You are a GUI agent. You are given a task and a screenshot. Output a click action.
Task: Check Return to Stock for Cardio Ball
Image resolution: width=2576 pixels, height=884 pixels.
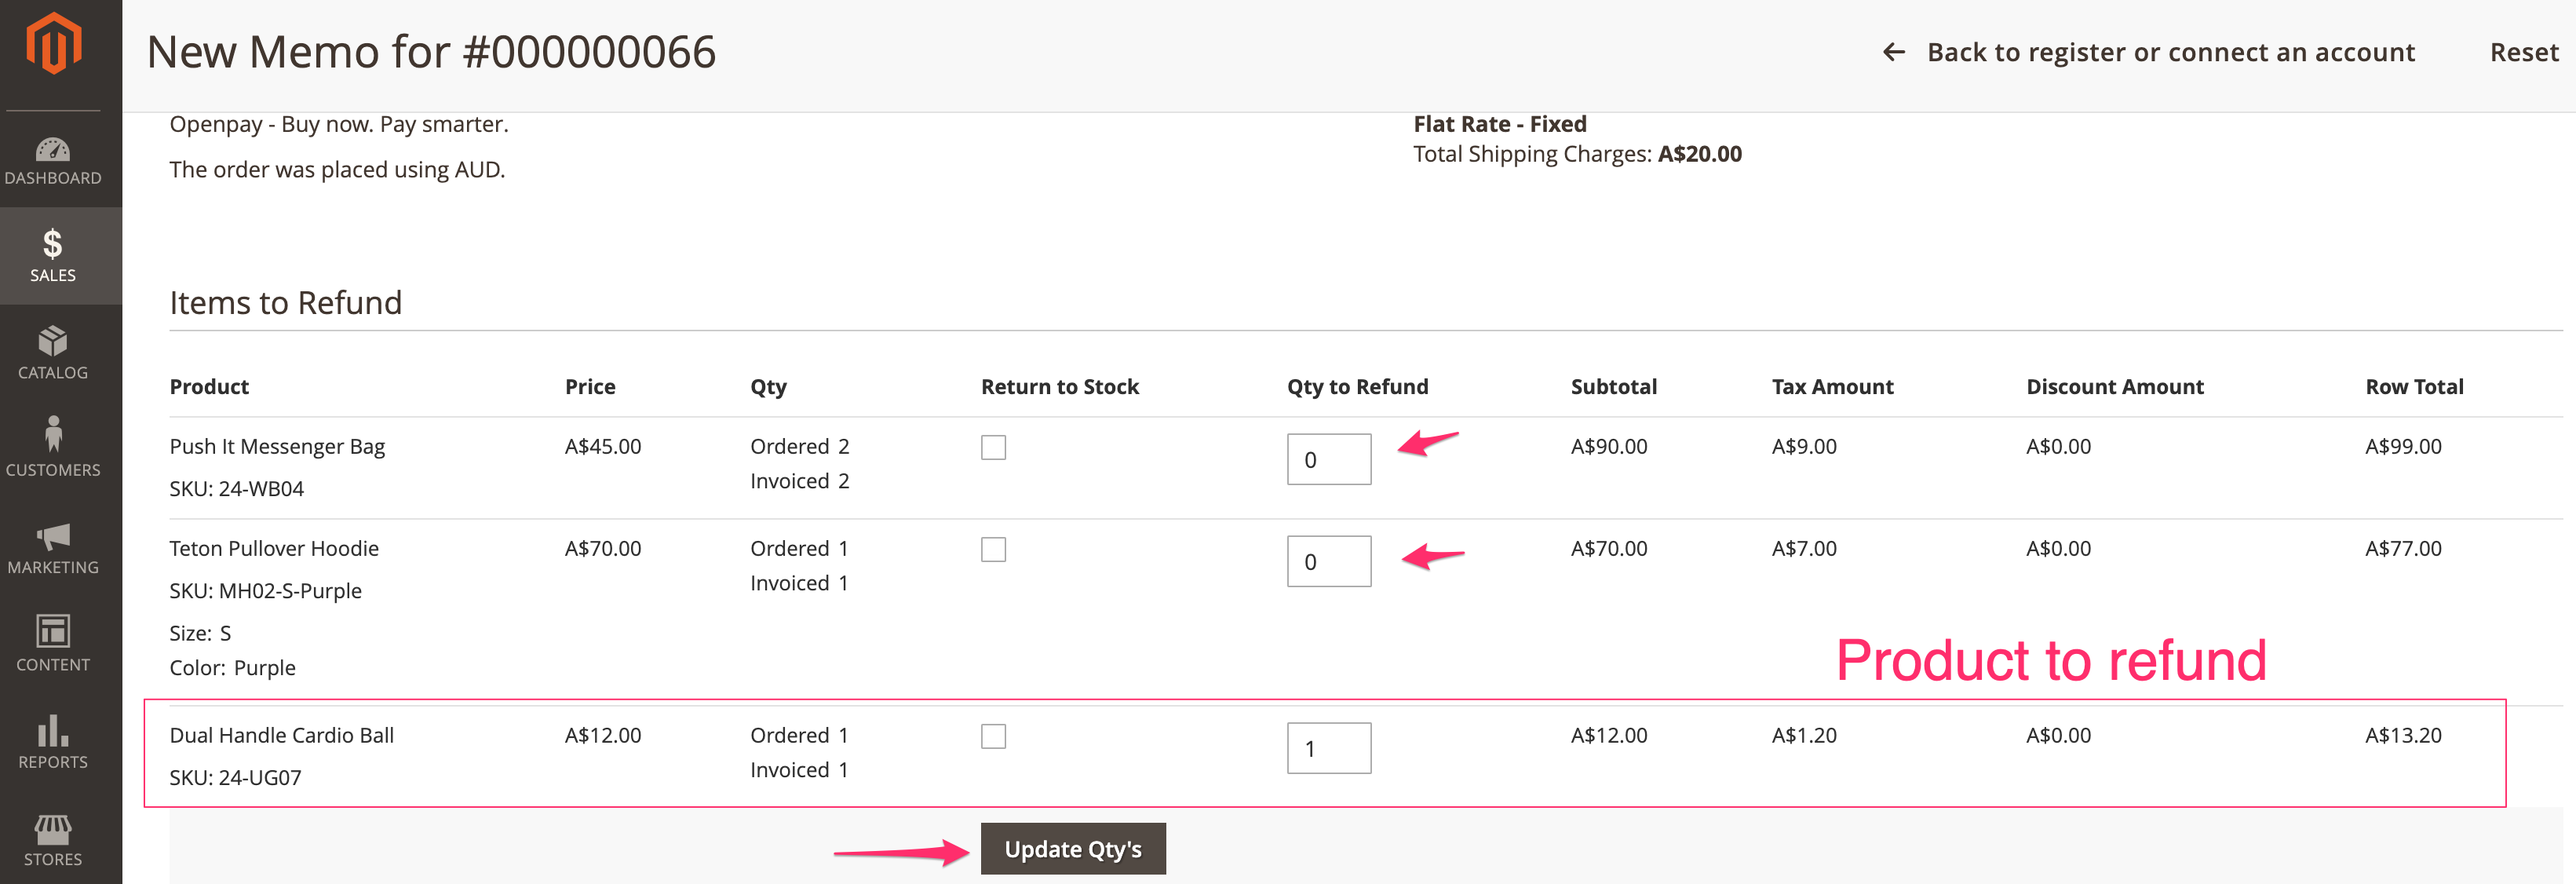pyautogui.click(x=993, y=736)
